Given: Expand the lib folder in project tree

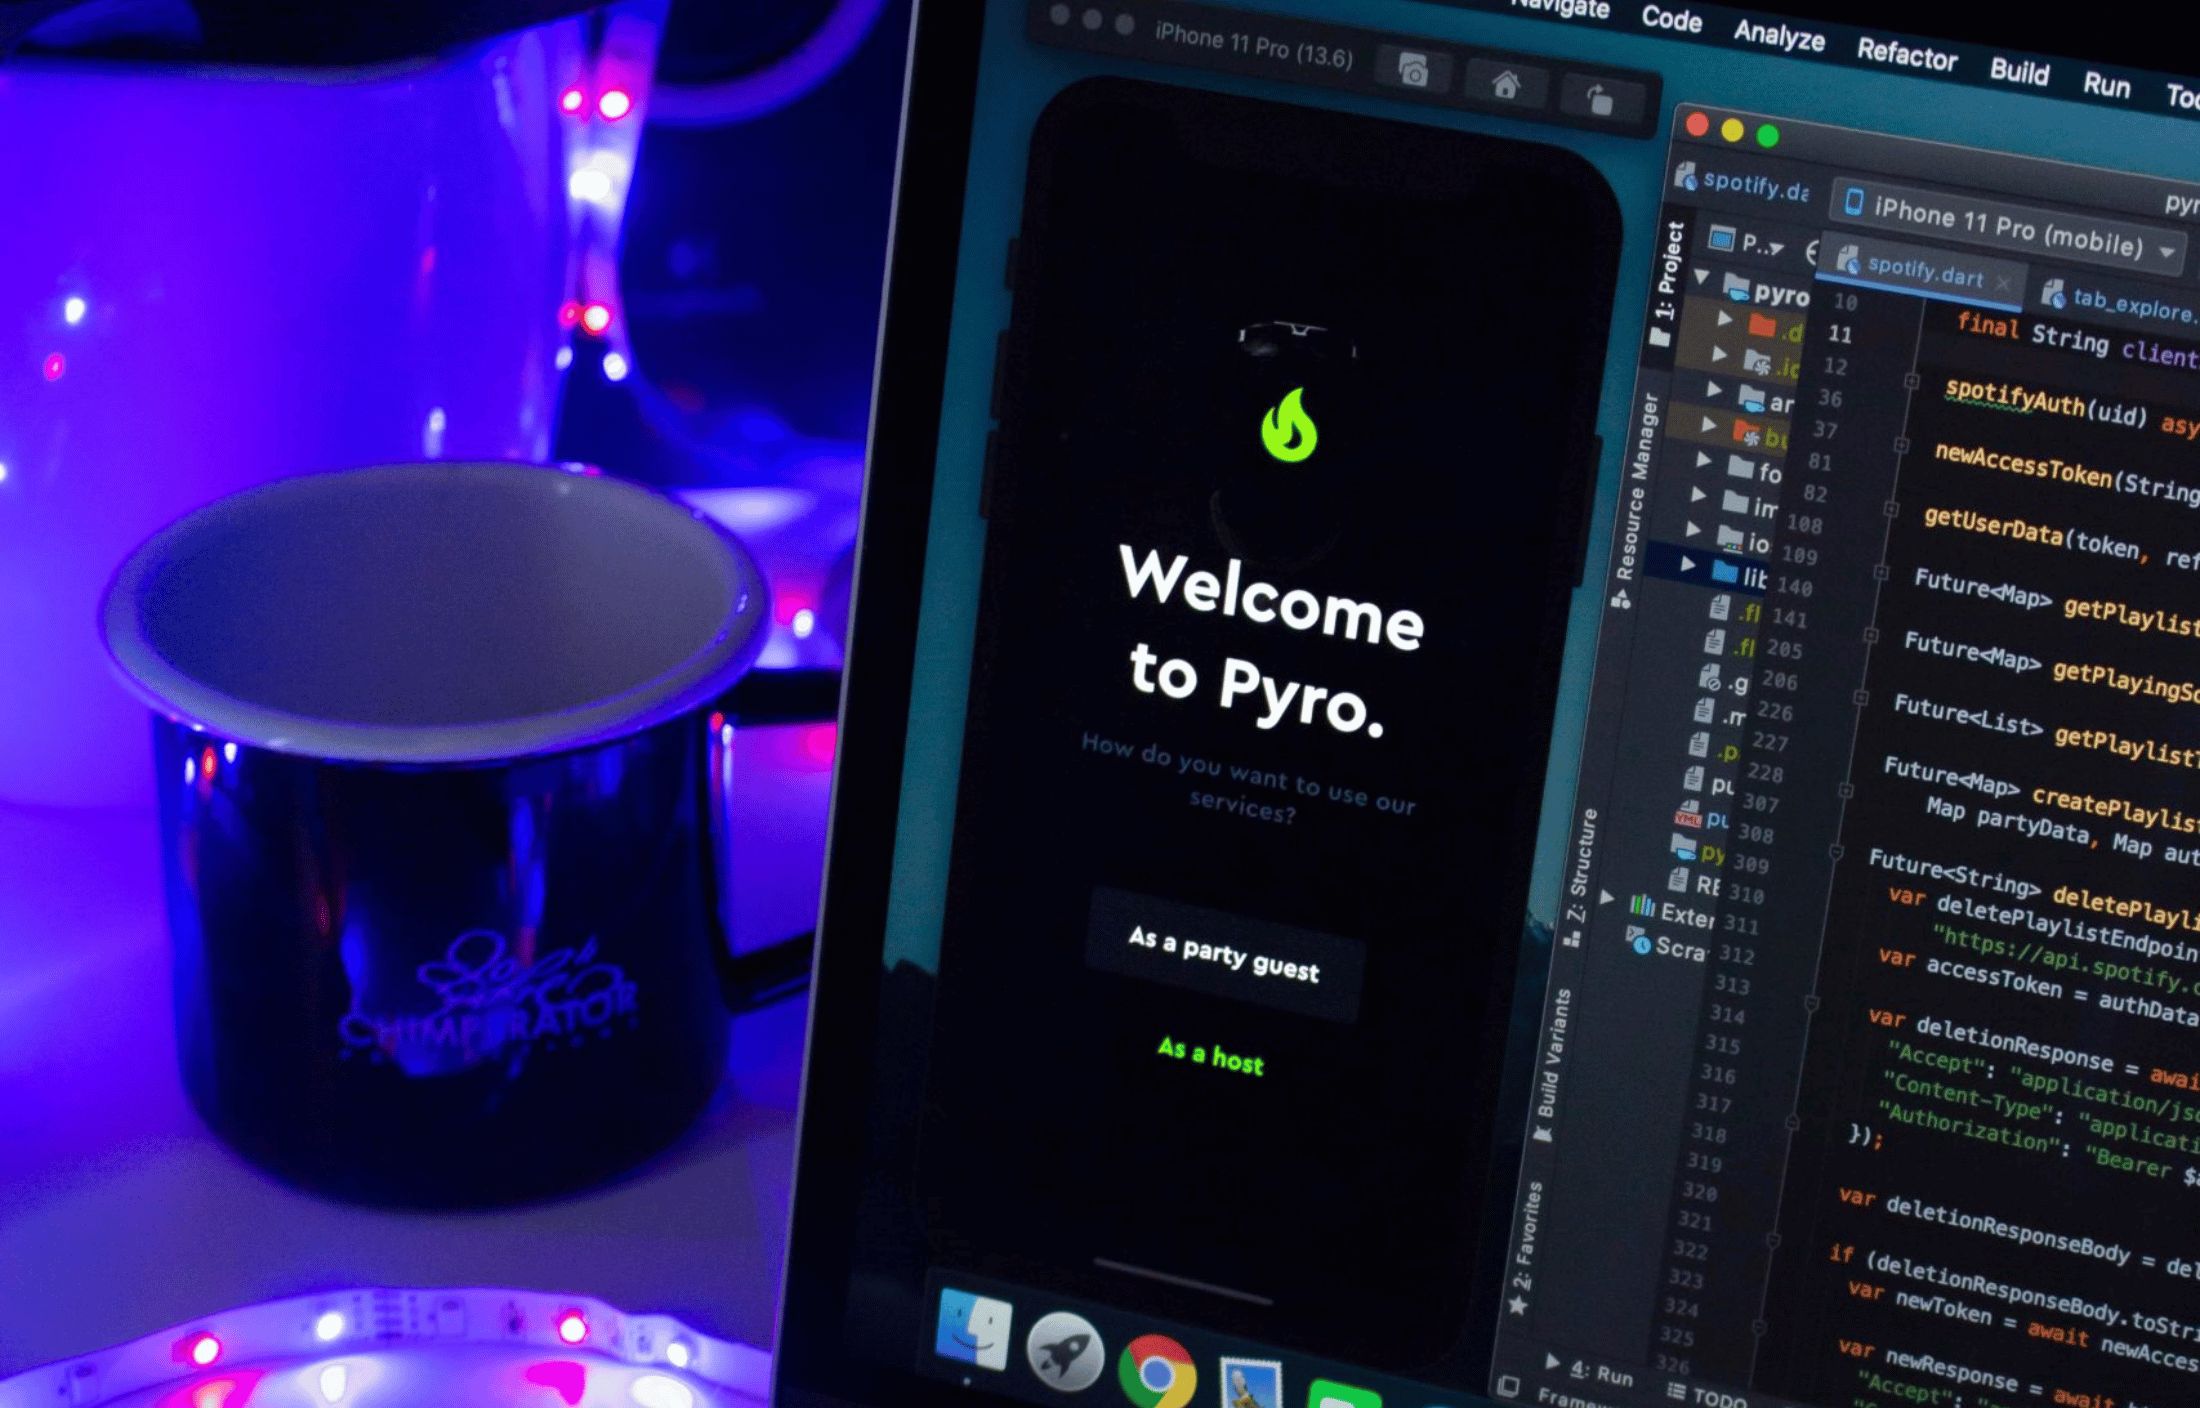Looking at the screenshot, I should (x=1688, y=564).
